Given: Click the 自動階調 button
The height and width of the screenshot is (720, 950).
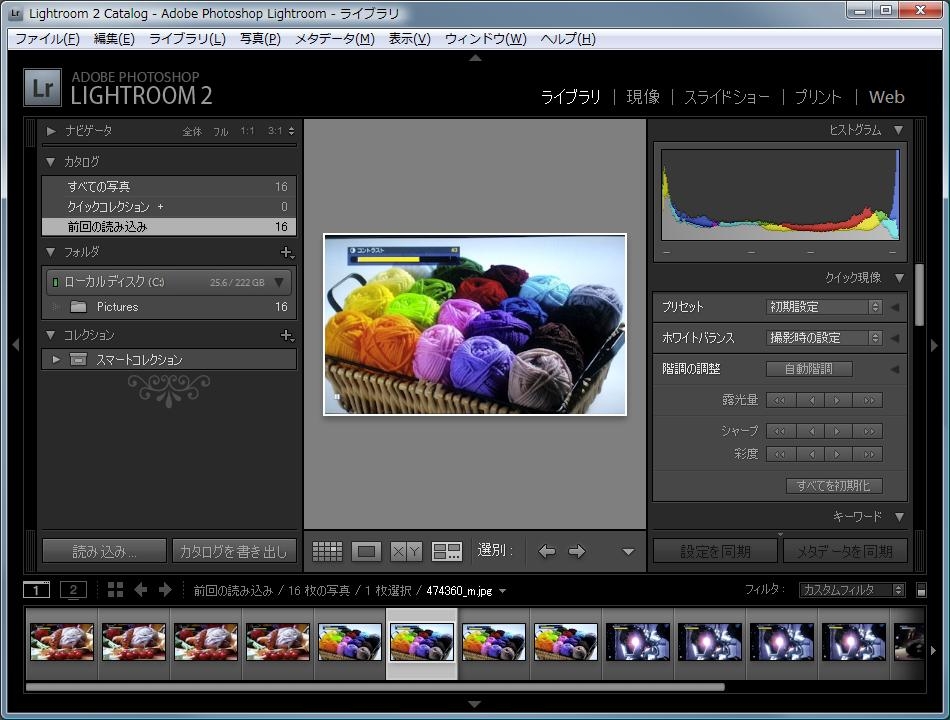Looking at the screenshot, I should [809, 369].
